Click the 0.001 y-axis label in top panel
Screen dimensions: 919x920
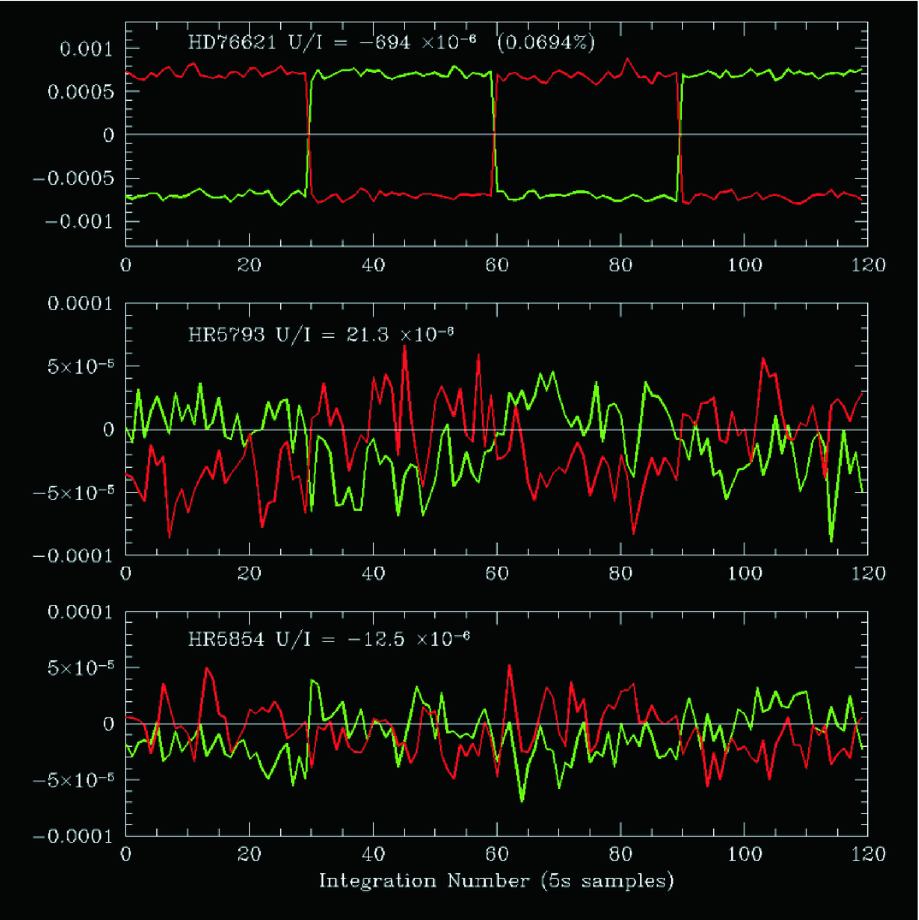pyautogui.click(x=87, y=48)
